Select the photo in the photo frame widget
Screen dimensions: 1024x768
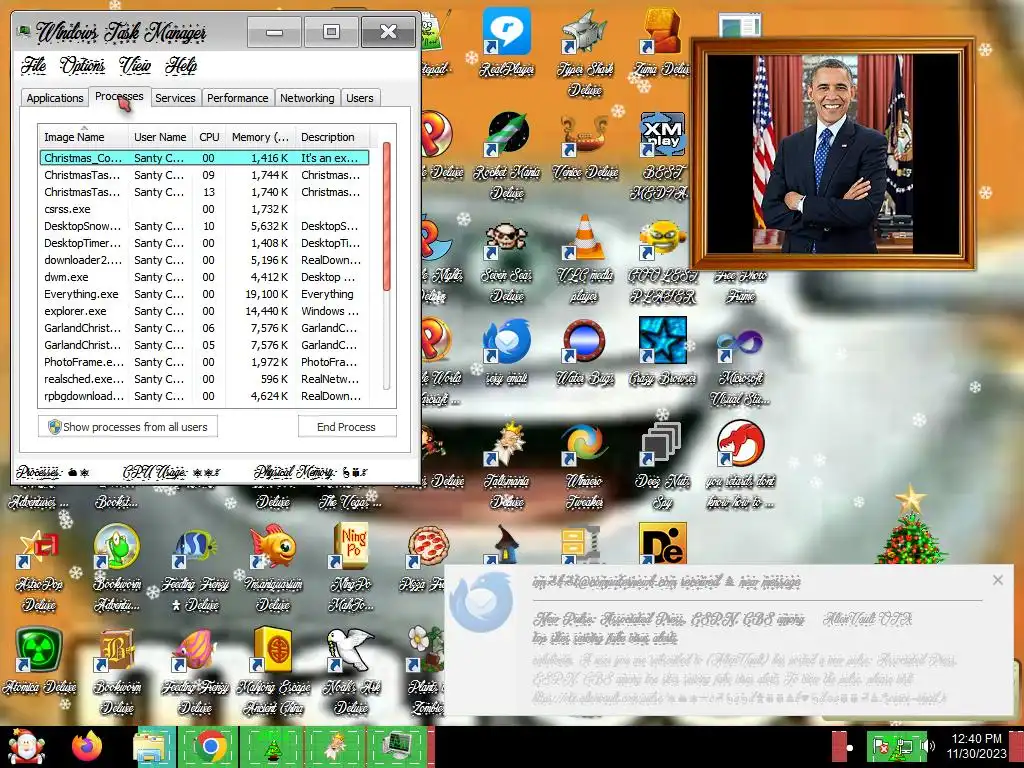pyautogui.click(x=833, y=154)
